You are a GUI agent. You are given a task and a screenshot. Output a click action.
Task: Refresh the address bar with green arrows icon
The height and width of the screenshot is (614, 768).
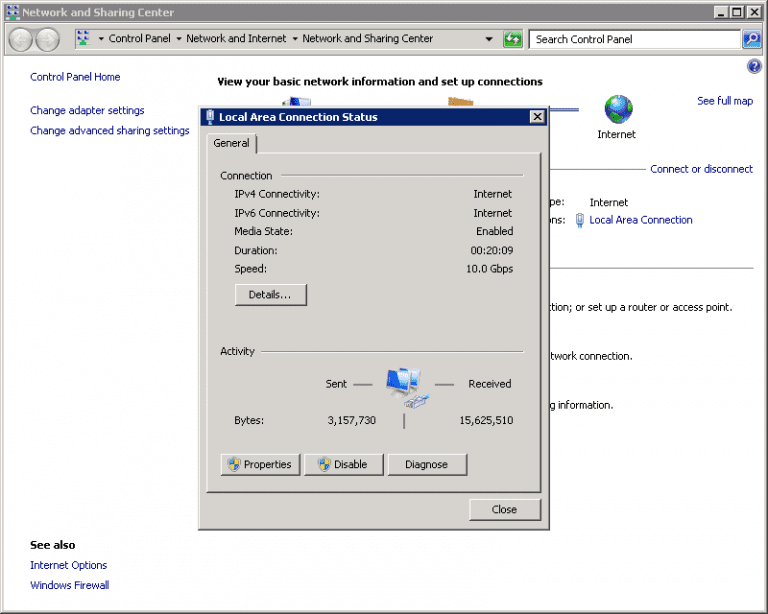[x=513, y=39]
